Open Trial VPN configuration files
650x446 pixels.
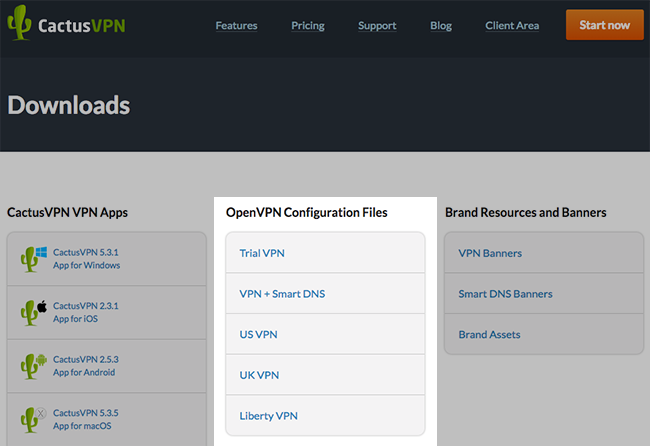(325, 252)
